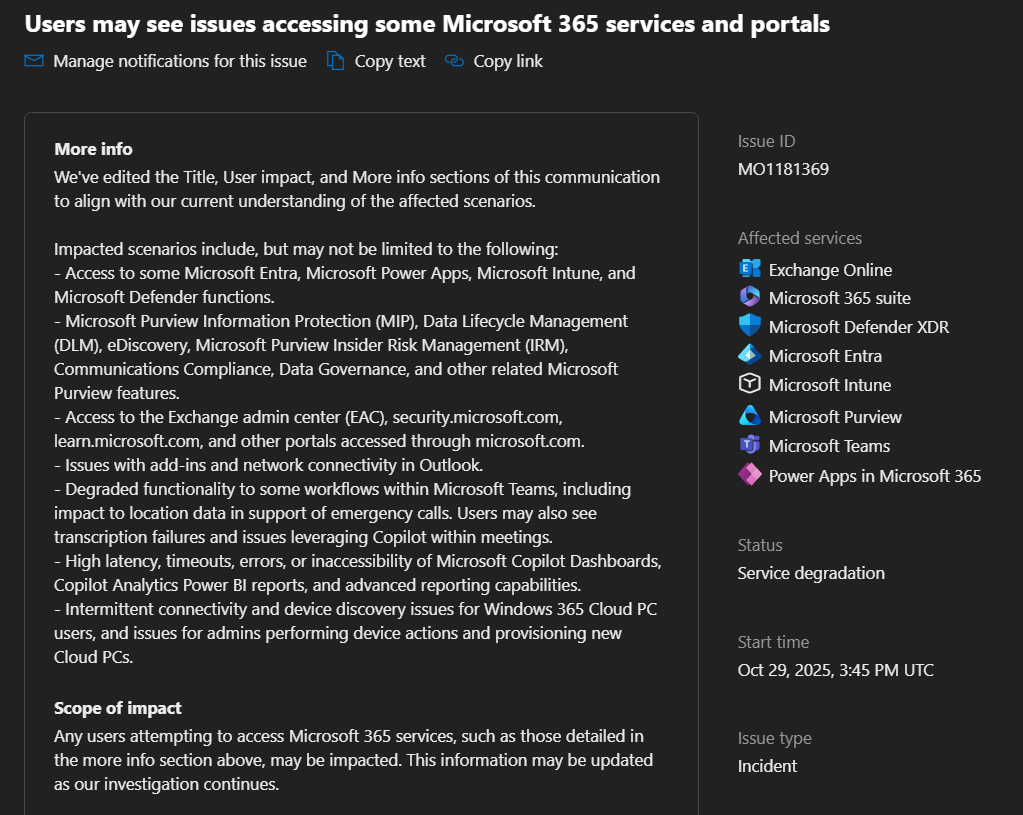Screen dimensions: 1023x815
Task: Click the Exchange Online service icon
Action: click(x=750, y=269)
